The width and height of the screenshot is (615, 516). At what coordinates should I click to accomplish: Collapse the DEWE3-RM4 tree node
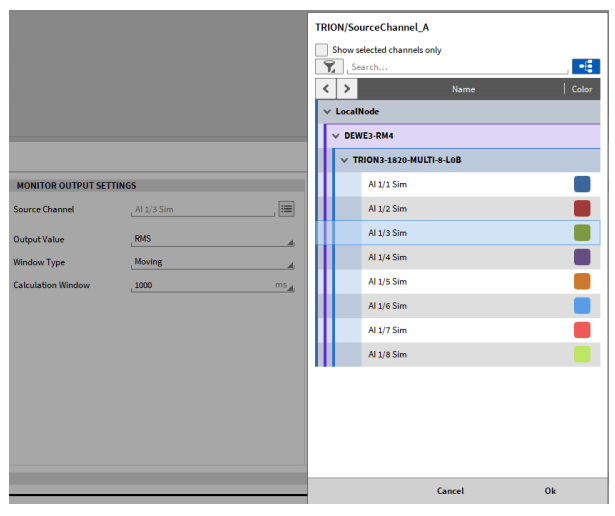(336, 136)
